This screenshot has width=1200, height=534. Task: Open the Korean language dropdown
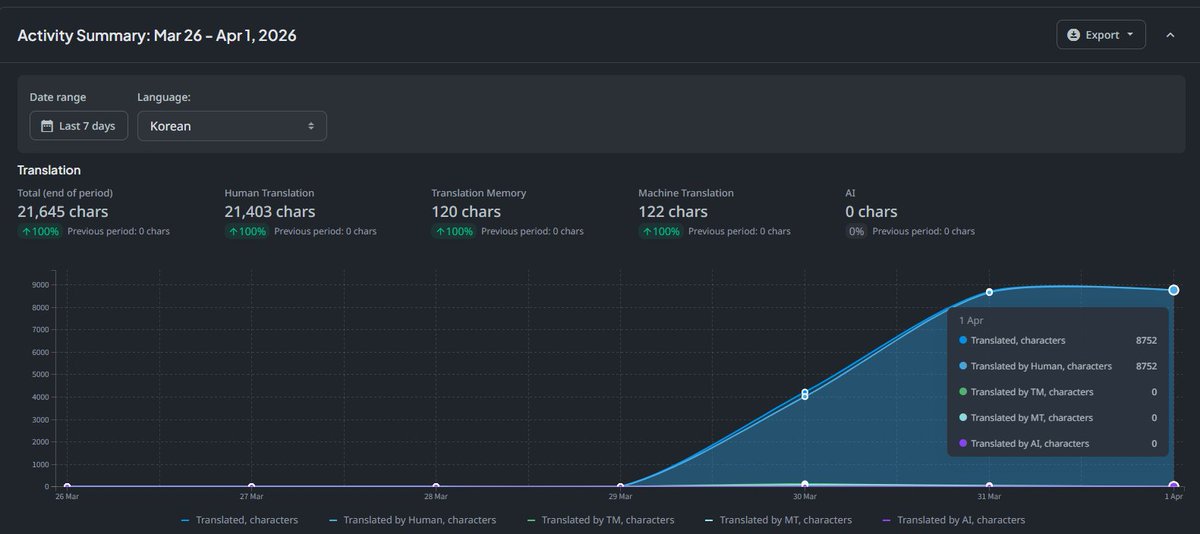tap(232, 126)
